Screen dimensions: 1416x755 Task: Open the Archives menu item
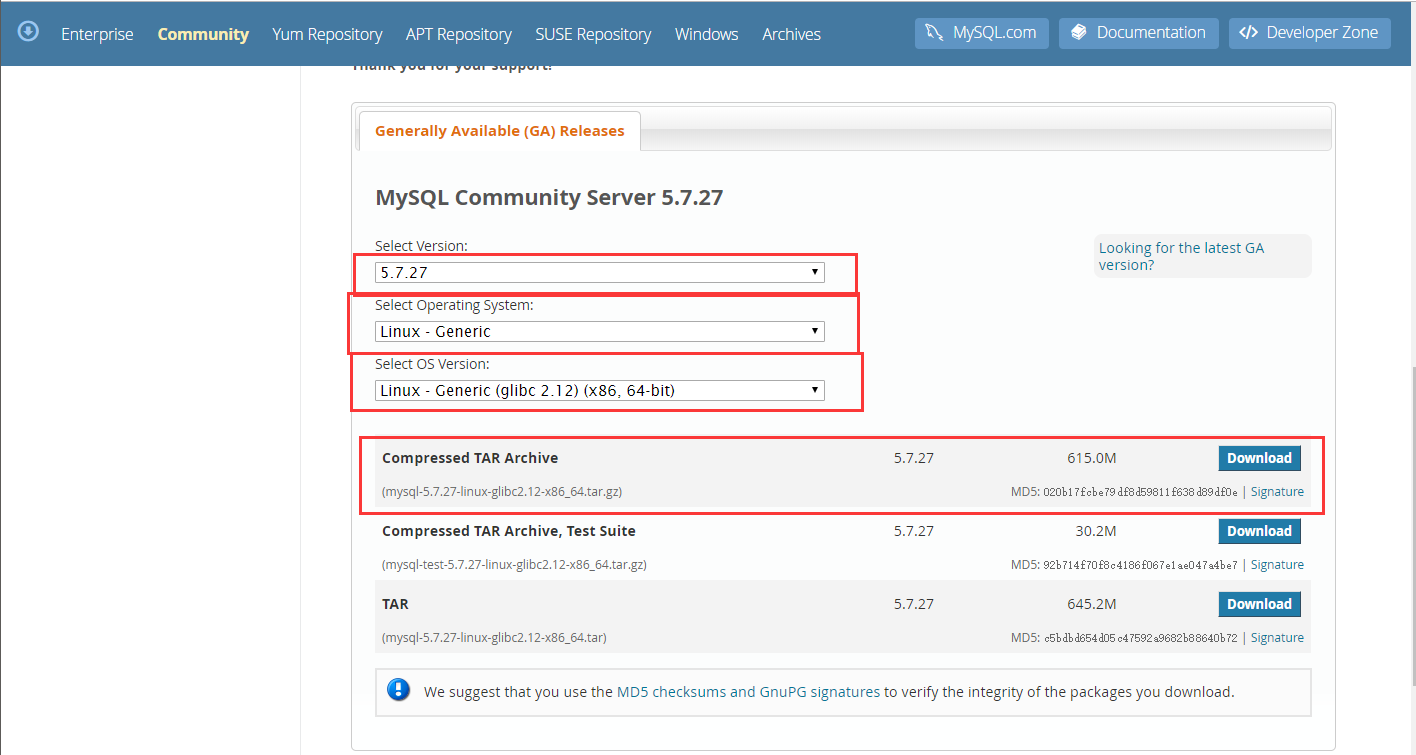[x=791, y=34]
